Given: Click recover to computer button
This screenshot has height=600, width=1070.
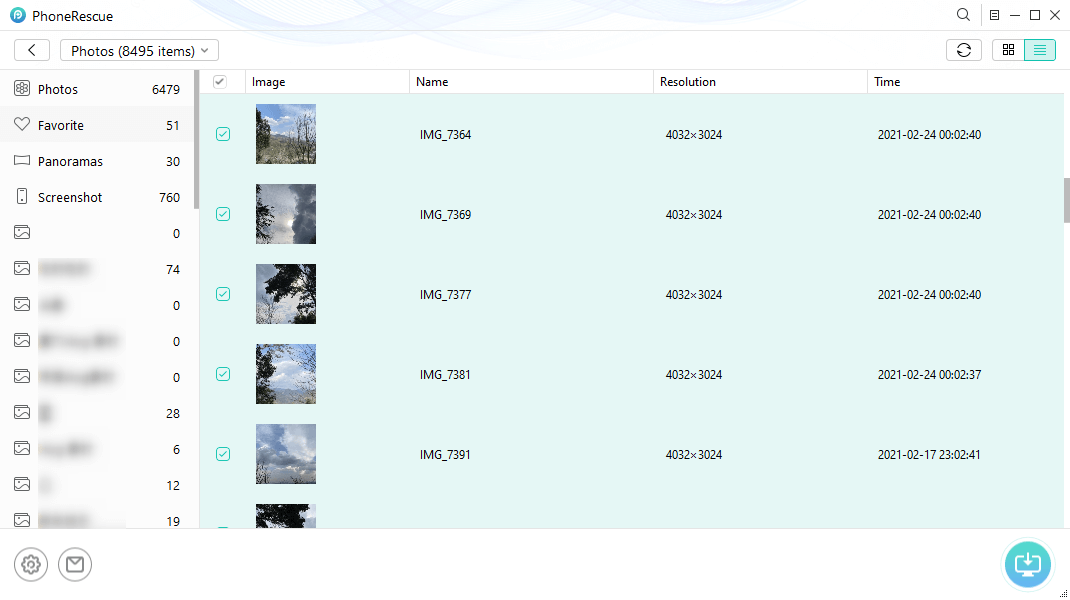Looking at the screenshot, I should [1028, 564].
